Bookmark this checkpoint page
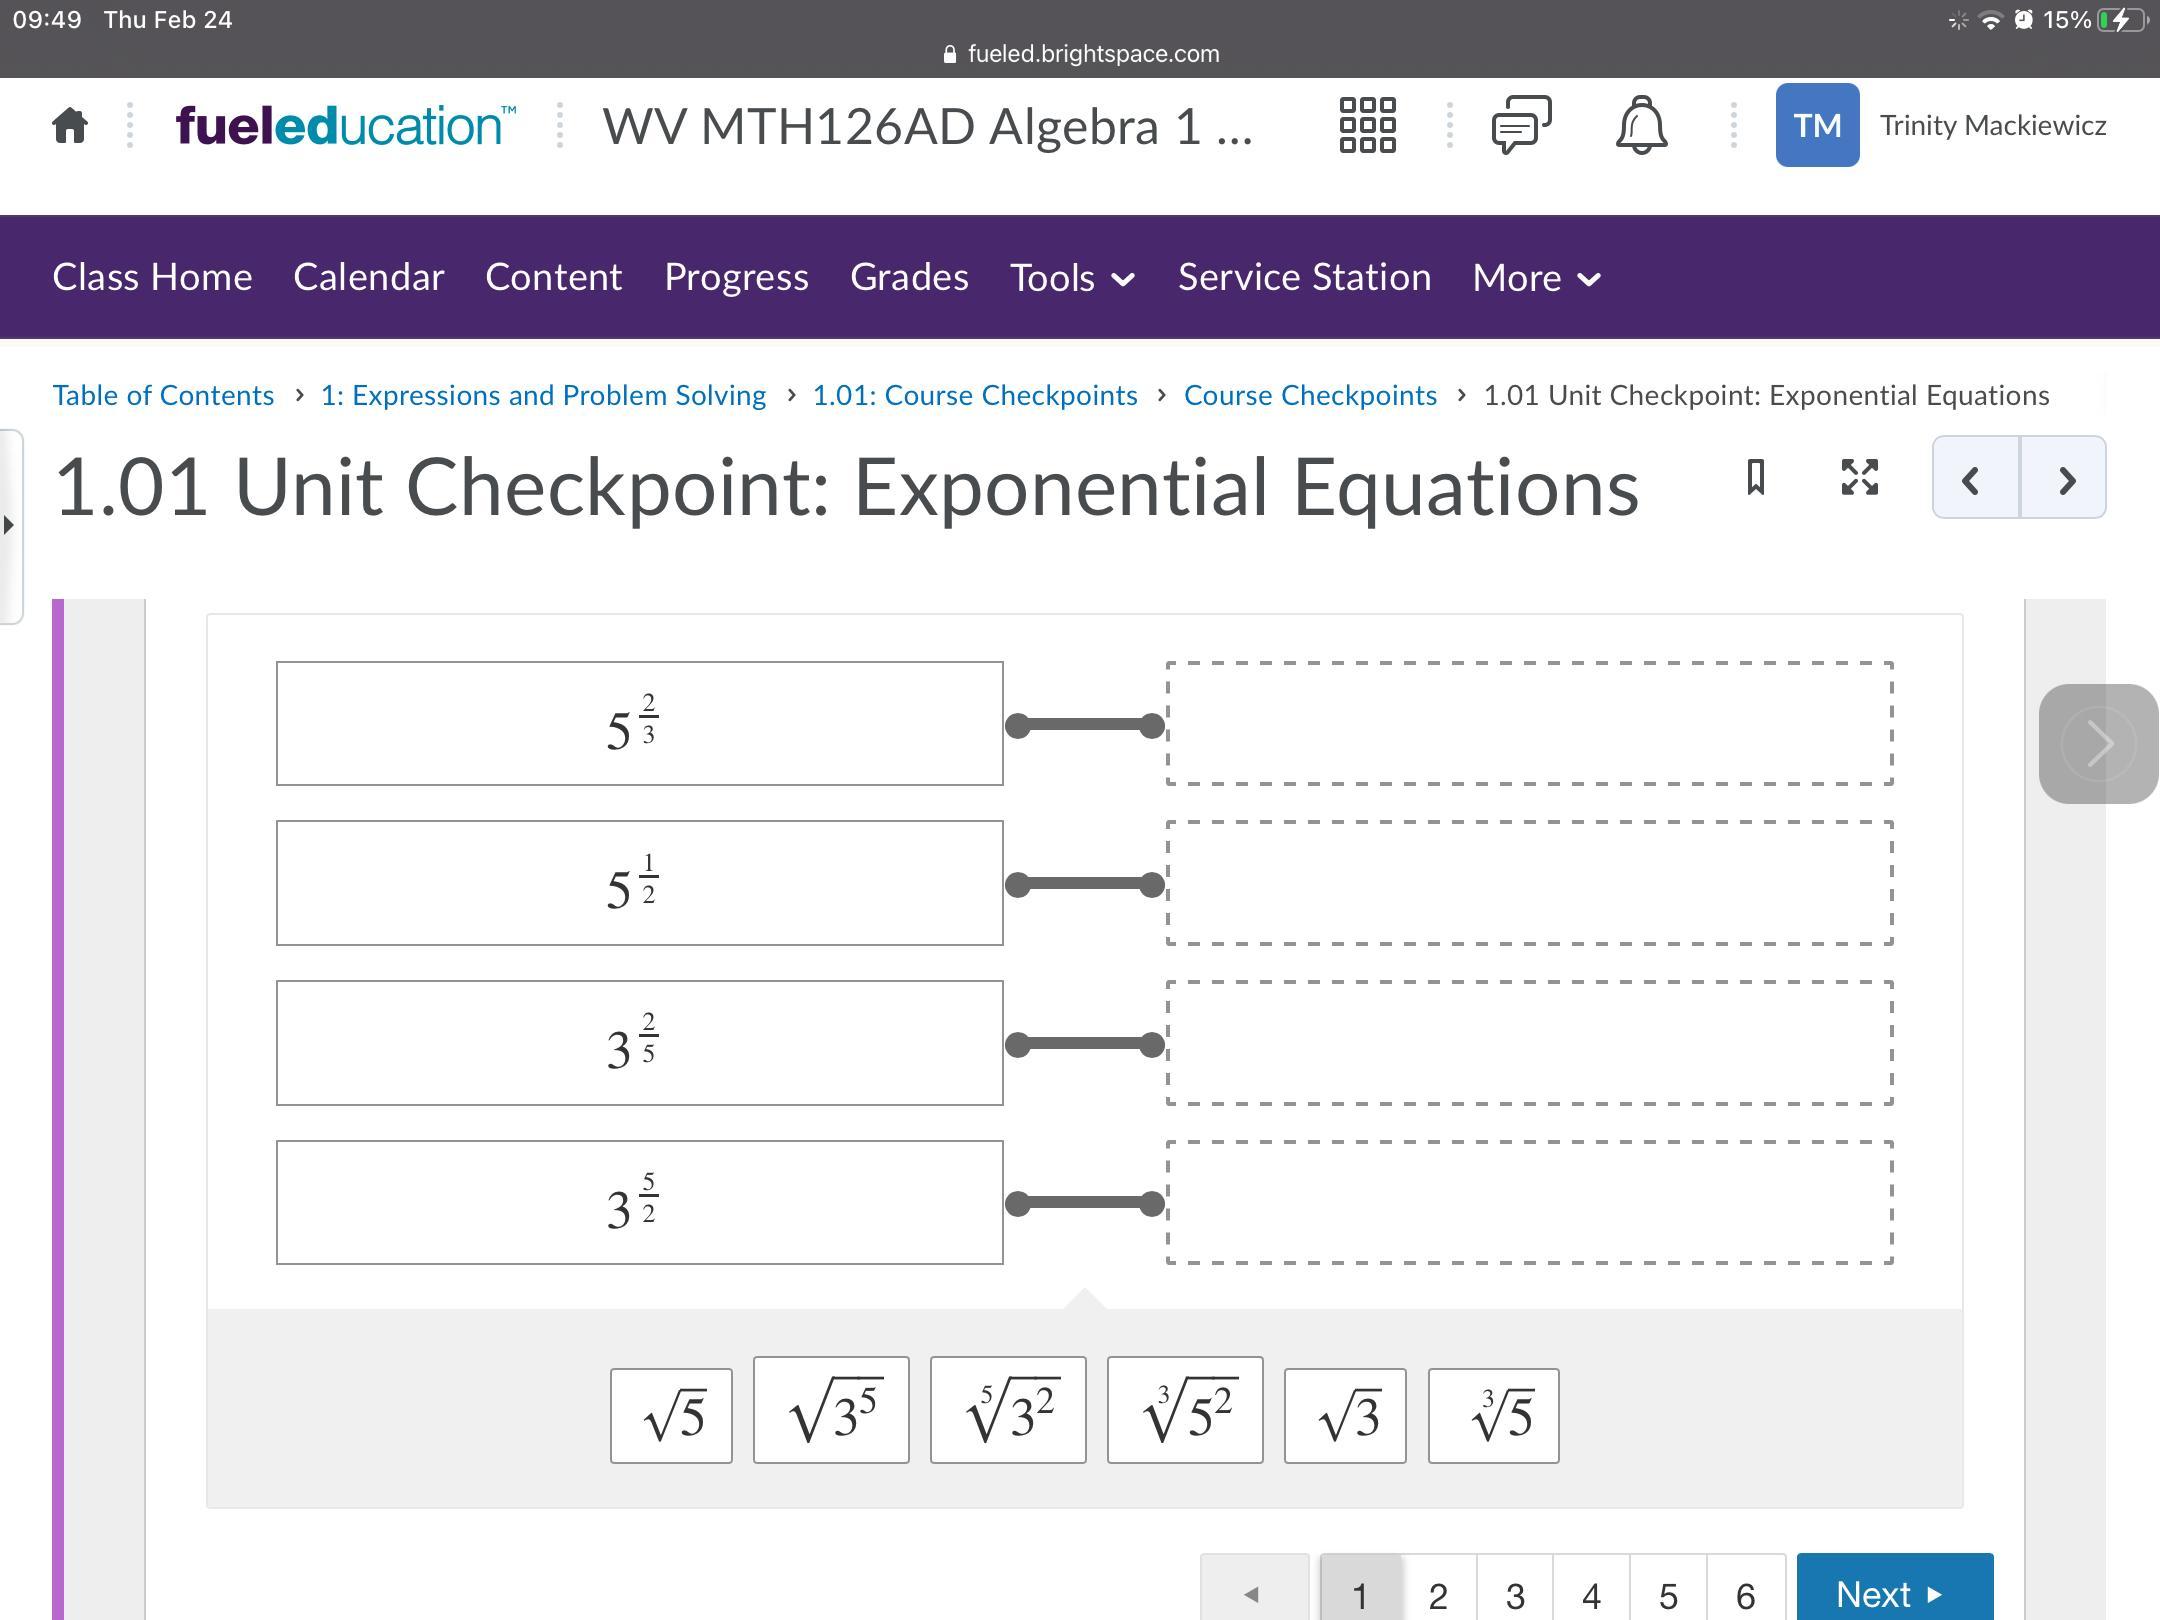The image size is (2160, 1620). pyautogui.click(x=1755, y=477)
